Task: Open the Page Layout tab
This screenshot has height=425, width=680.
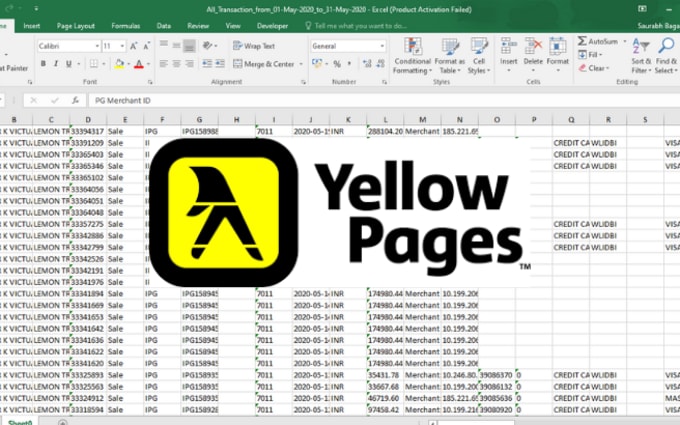Action: coord(76,26)
